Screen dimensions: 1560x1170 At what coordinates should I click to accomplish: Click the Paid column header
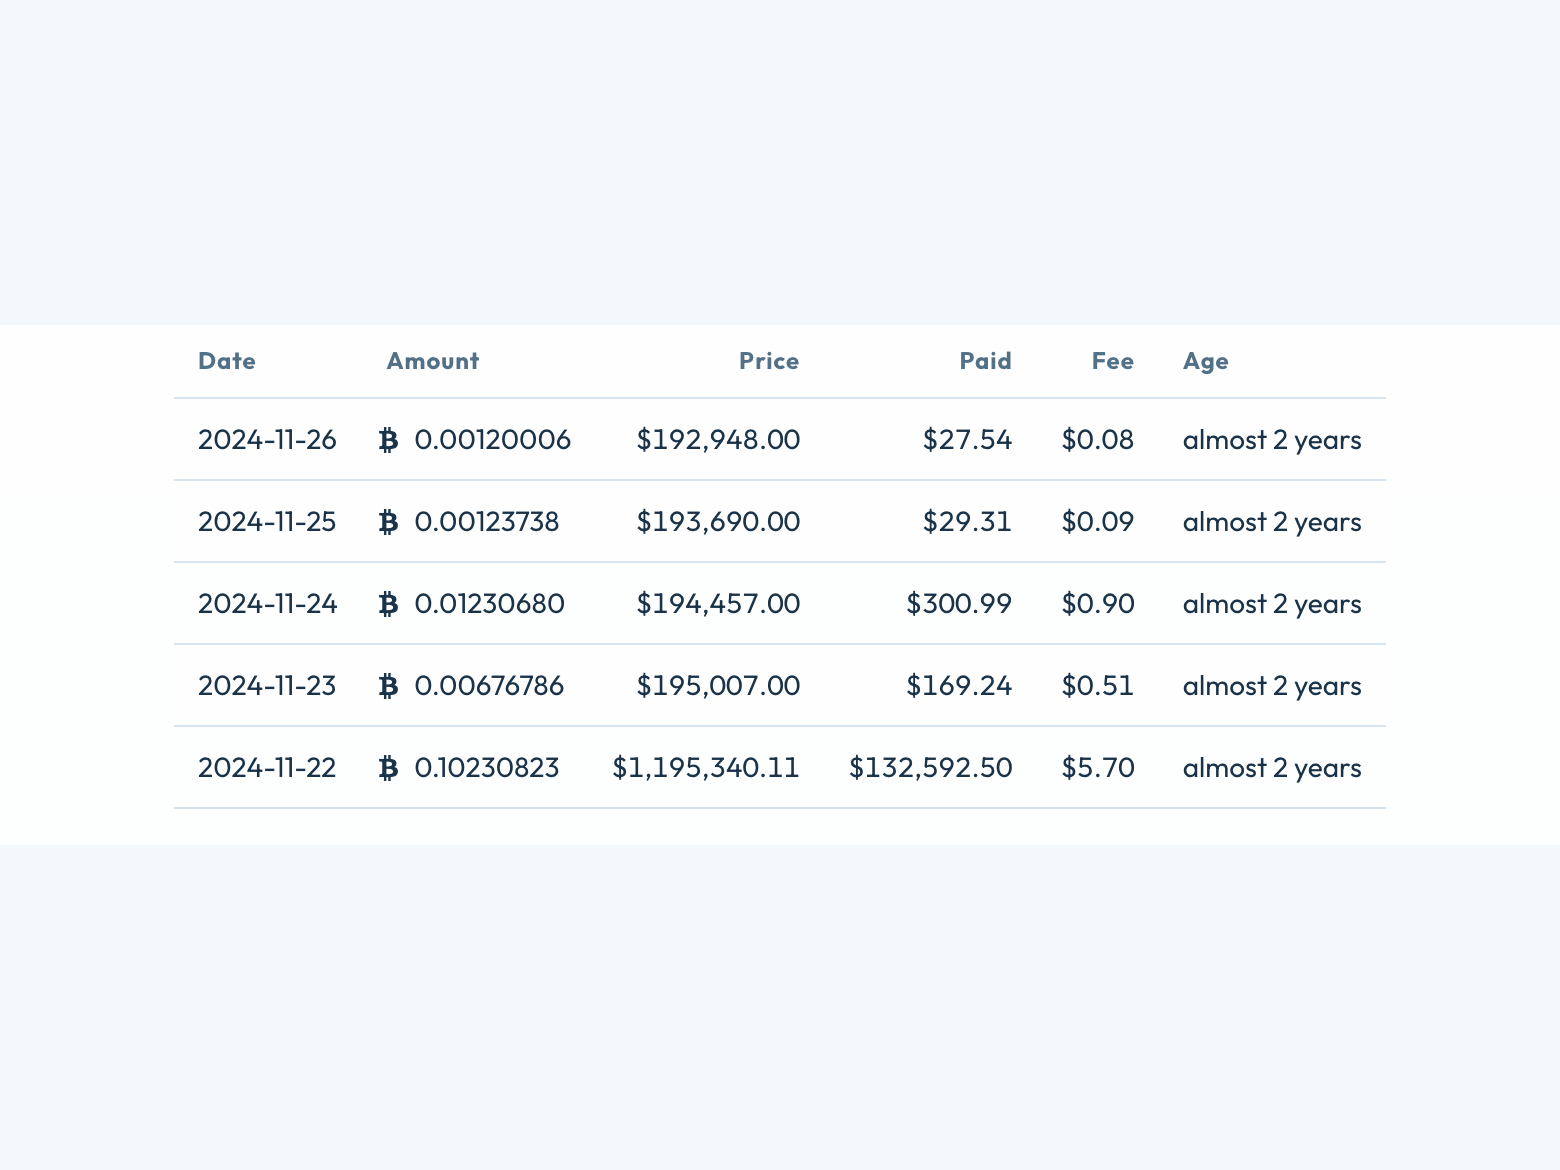click(x=986, y=361)
